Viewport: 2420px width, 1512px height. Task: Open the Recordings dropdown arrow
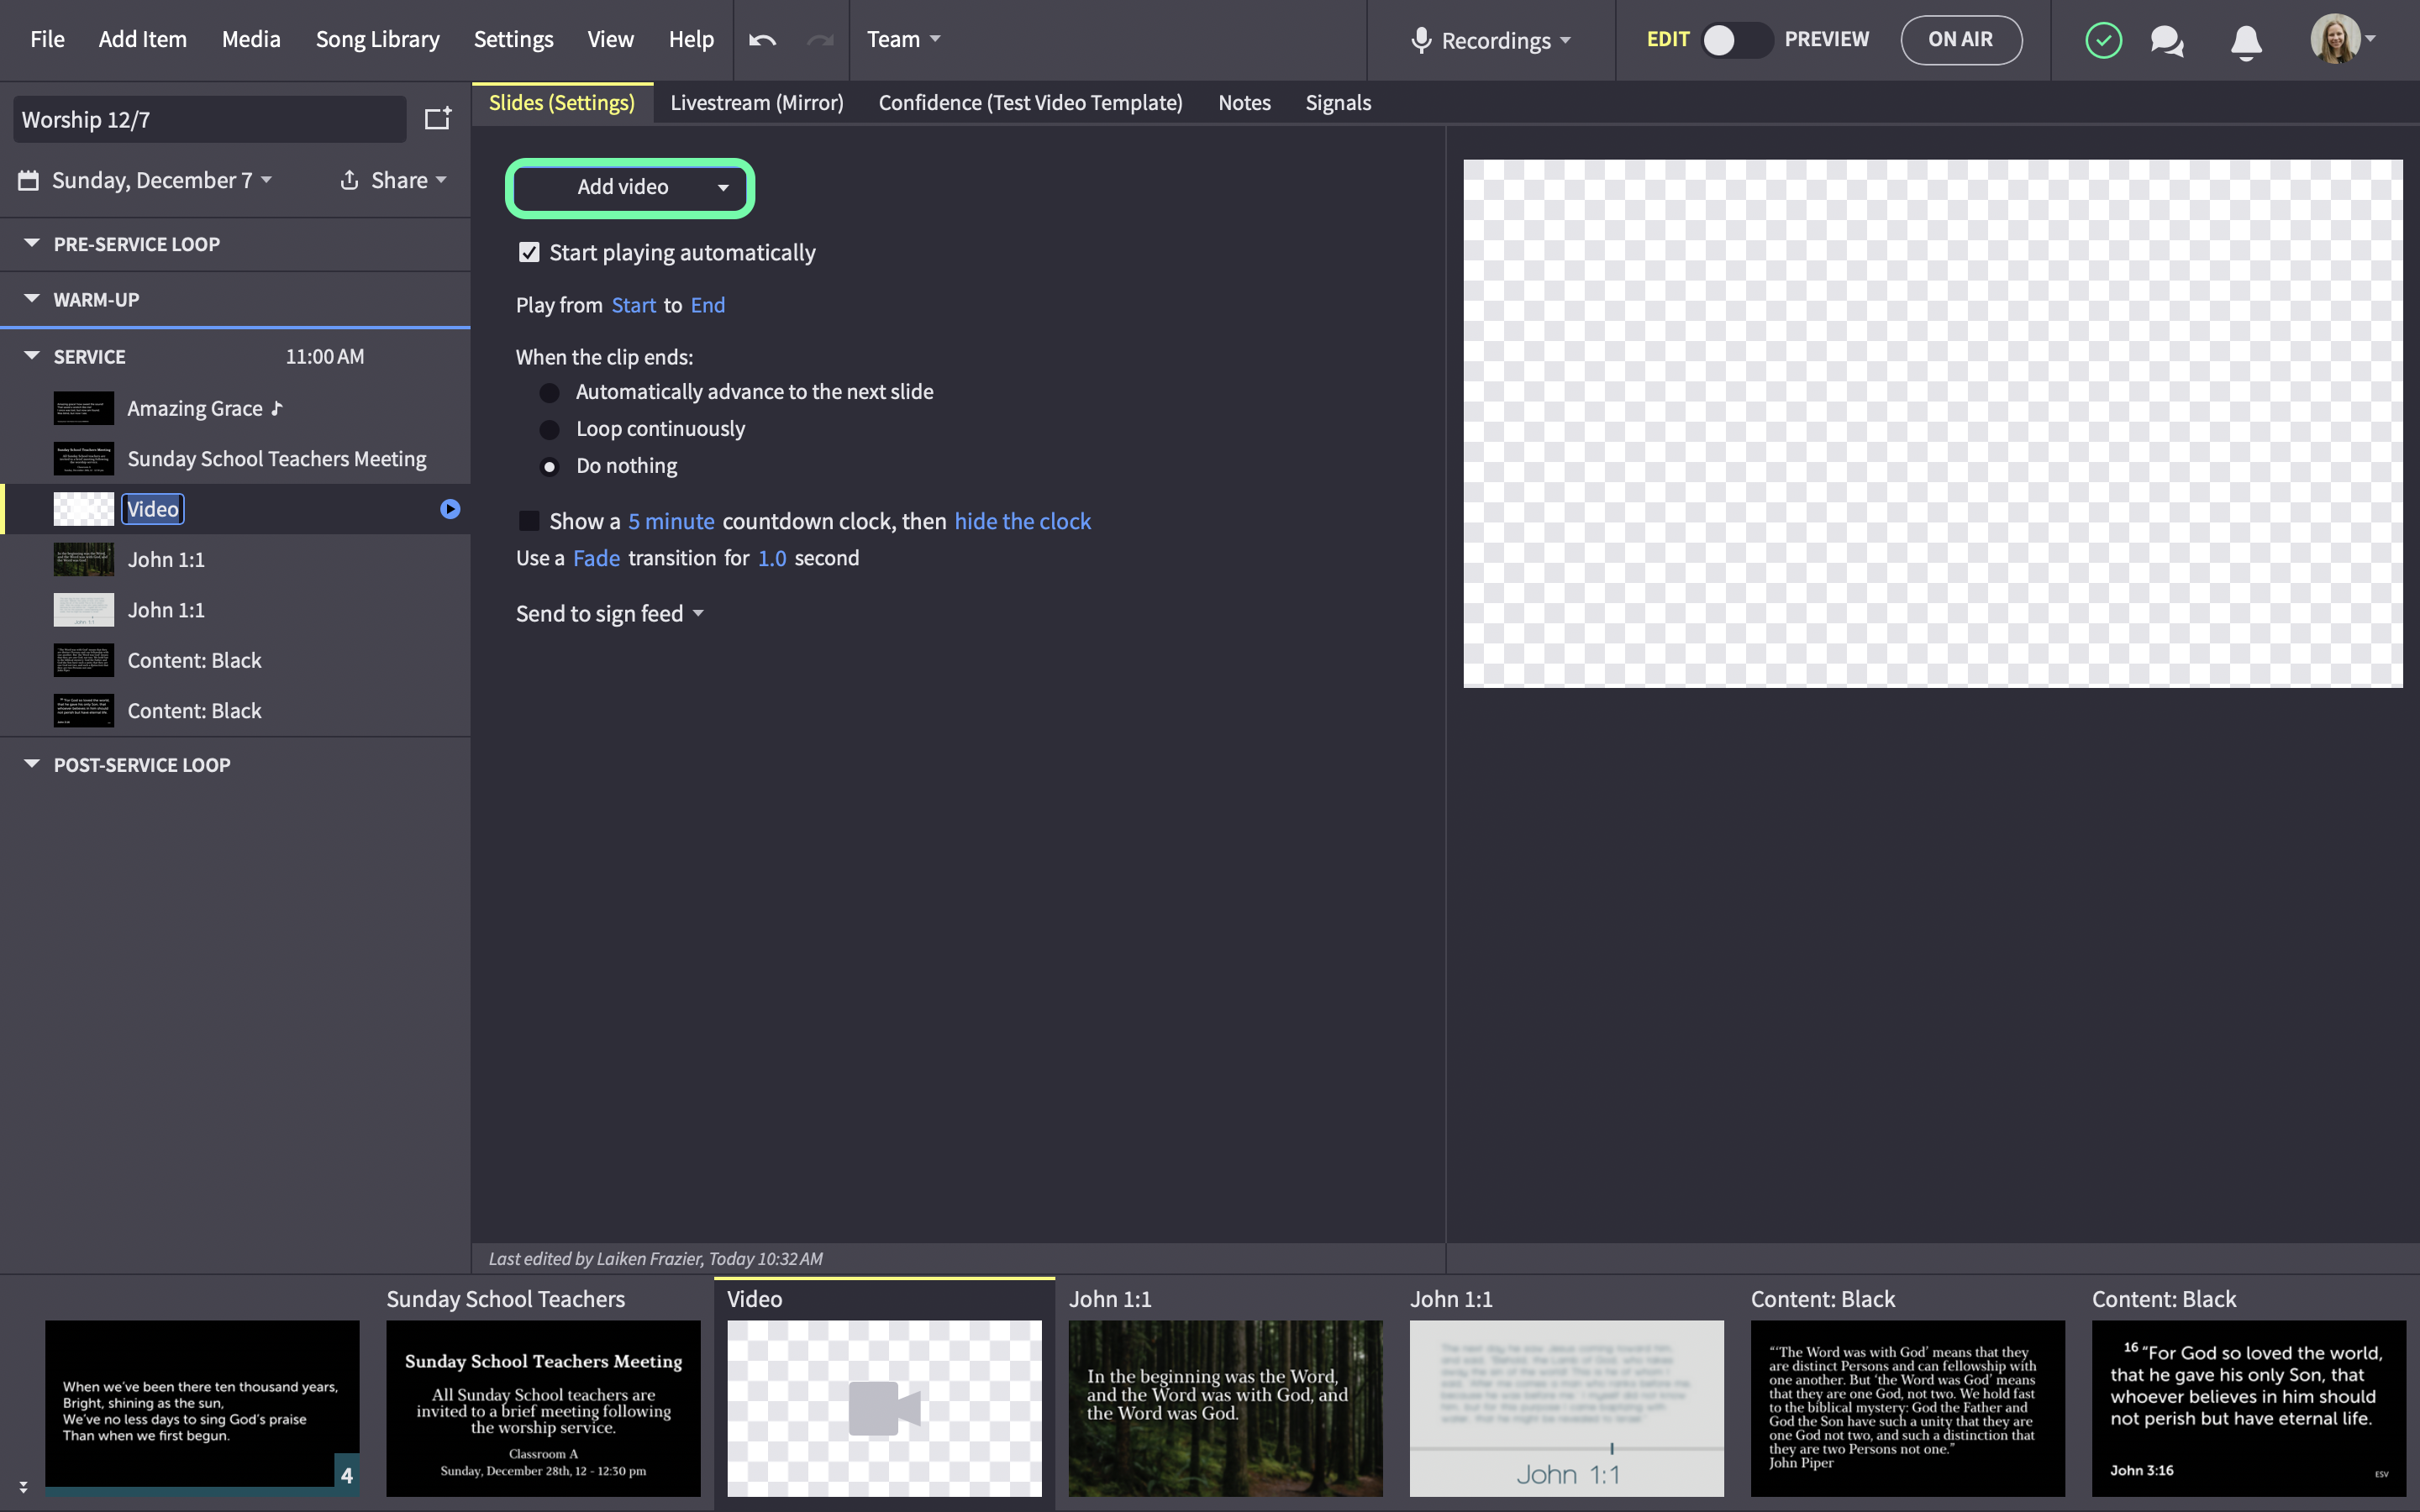click(x=1565, y=41)
